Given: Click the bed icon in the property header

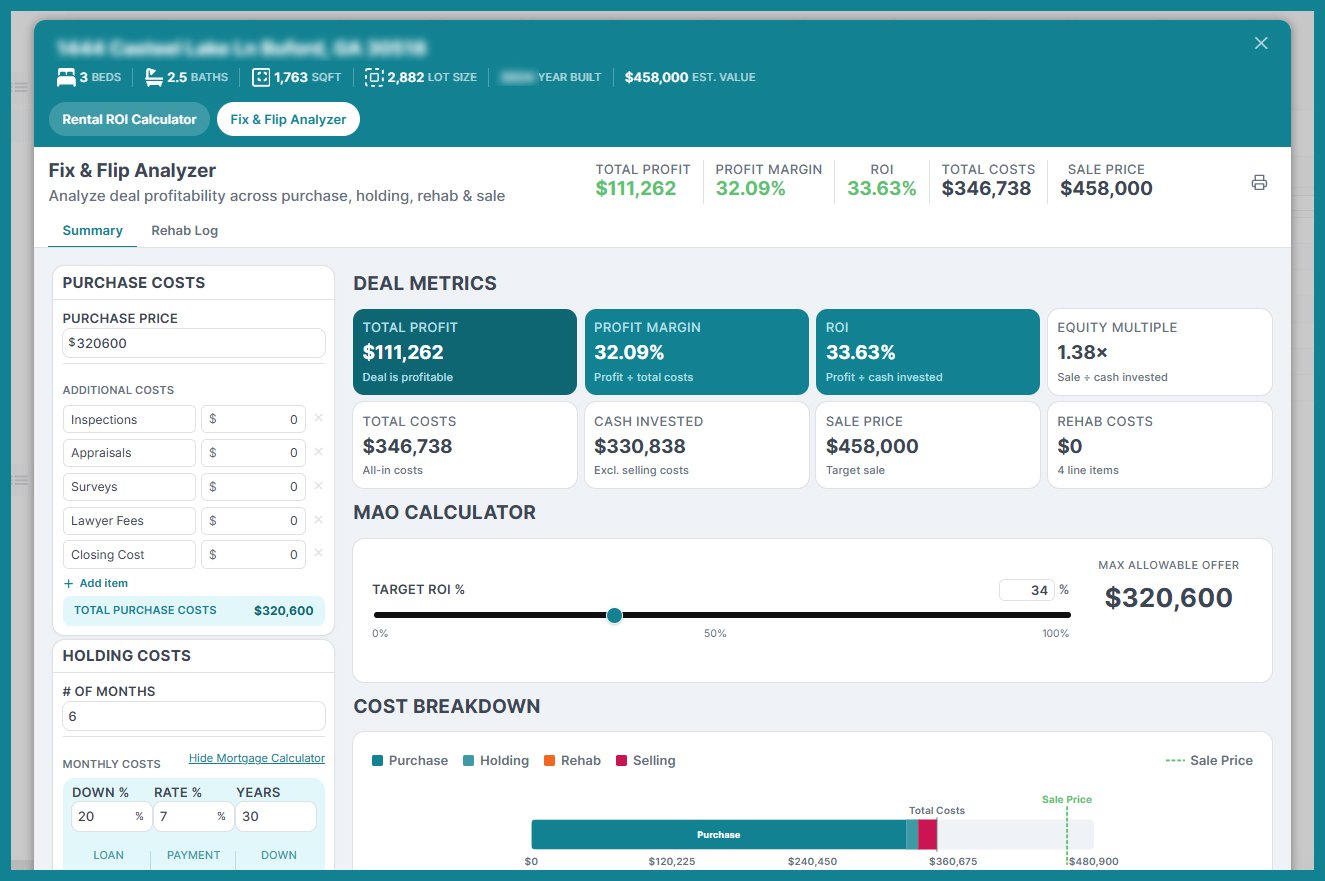Looking at the screenshot, I should [x=64, y=76].
